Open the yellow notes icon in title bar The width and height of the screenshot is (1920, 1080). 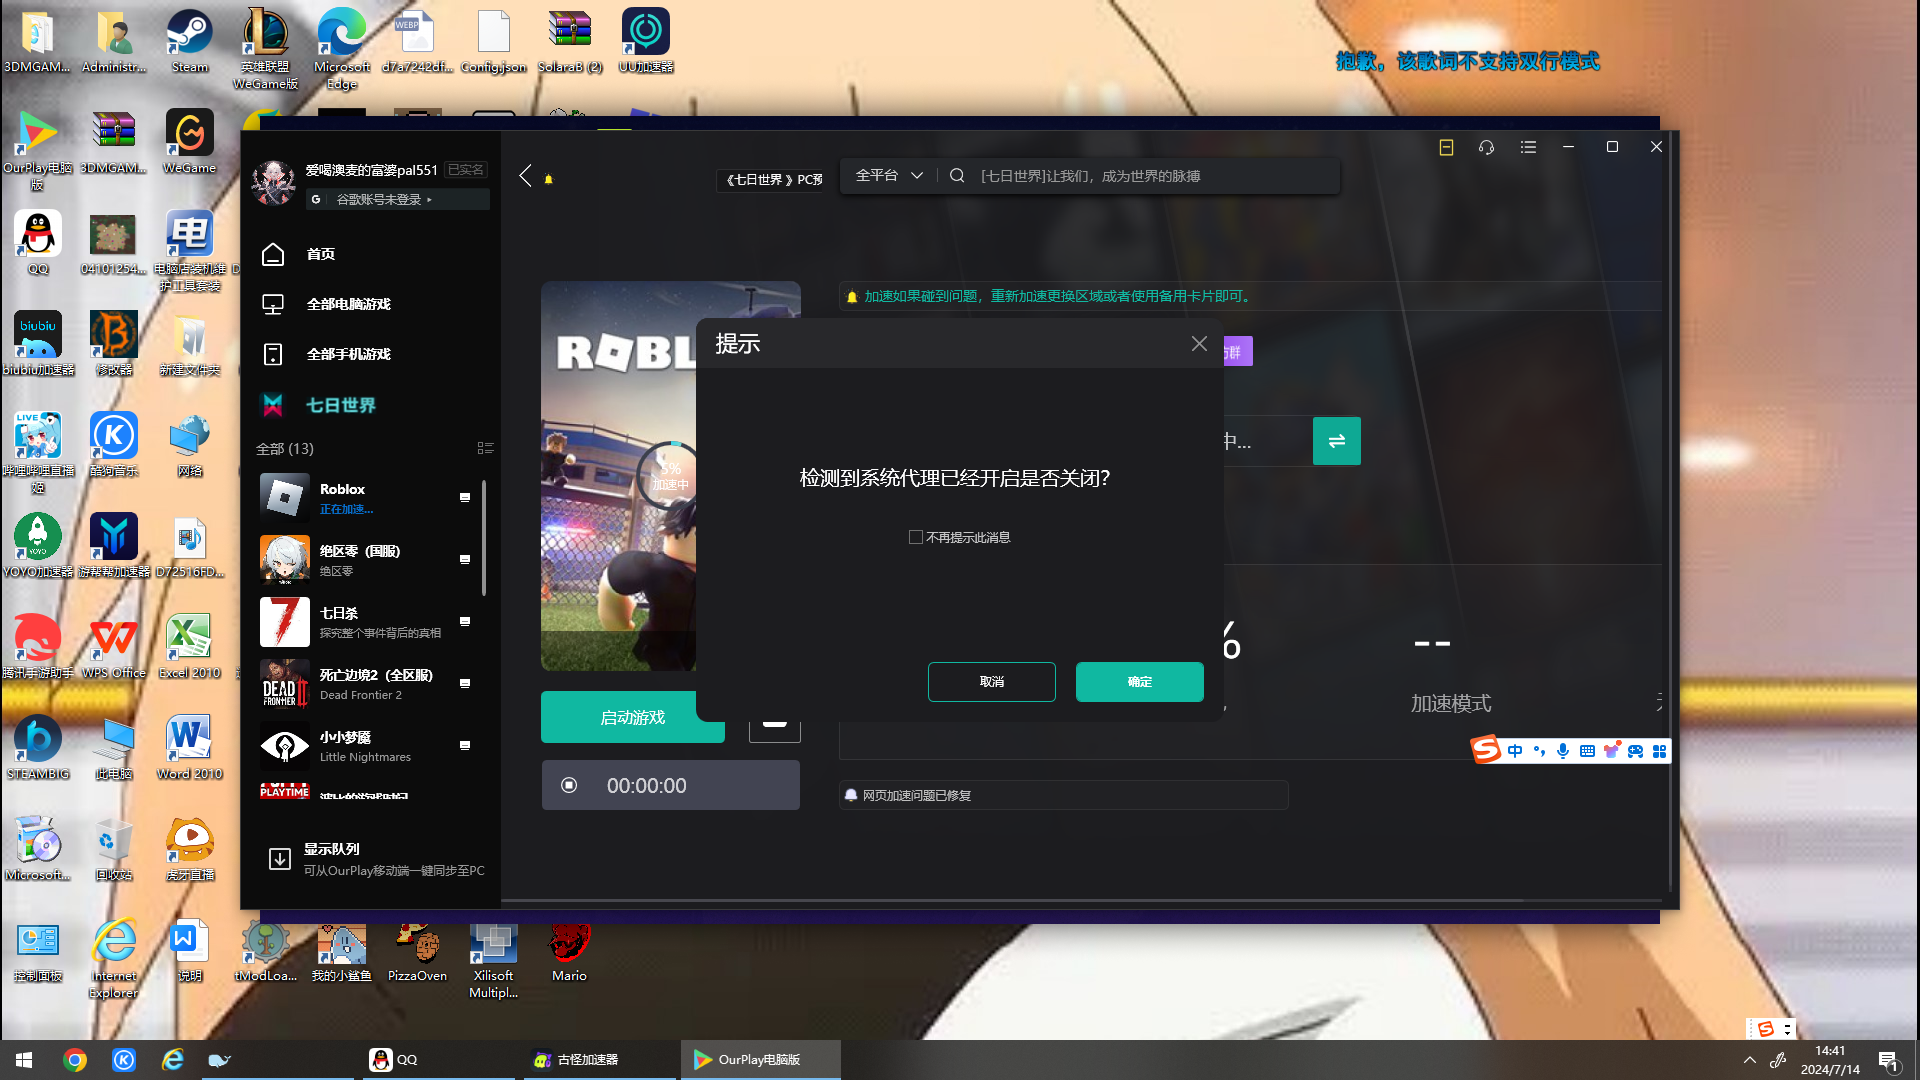point(1446,147)
